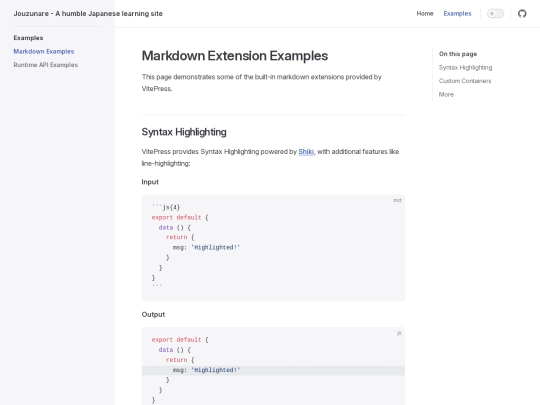Select Markdown Examples in sidebar
The width and height of the screenshot is (540, 405).
point(44,51)
